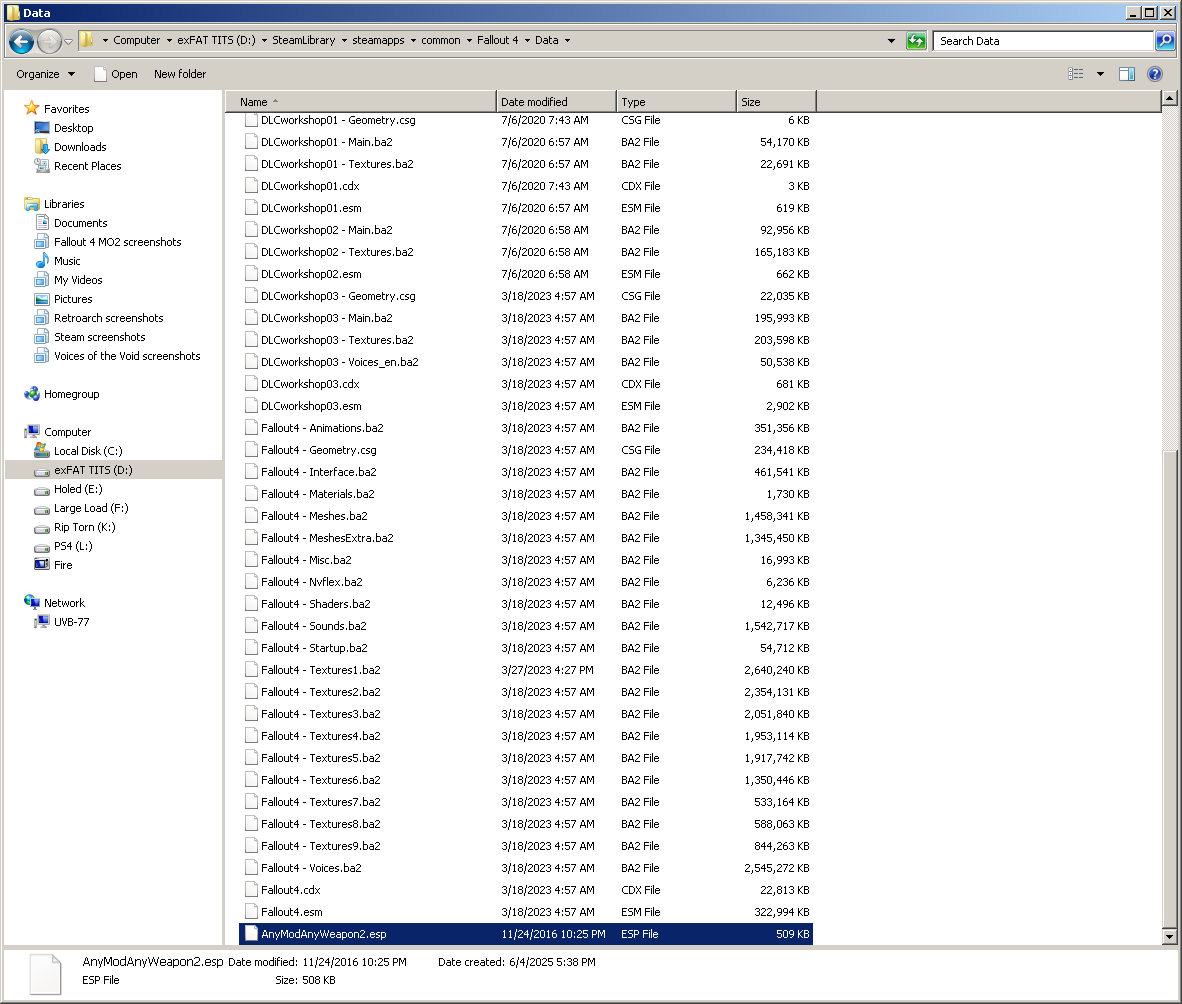
Task: Open the Organize menu
Action: [45, 74]
